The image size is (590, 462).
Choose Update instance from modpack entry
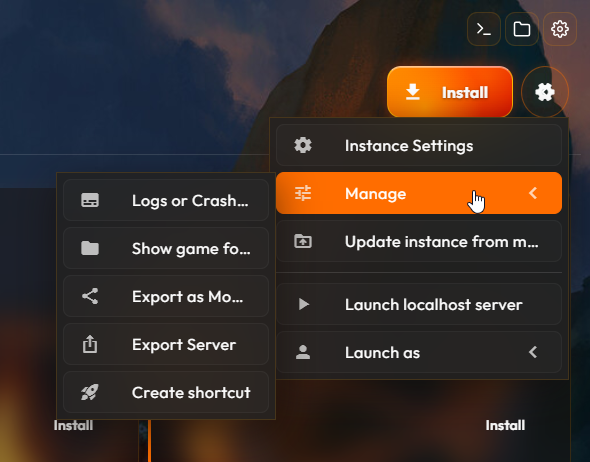click(419, 241)
